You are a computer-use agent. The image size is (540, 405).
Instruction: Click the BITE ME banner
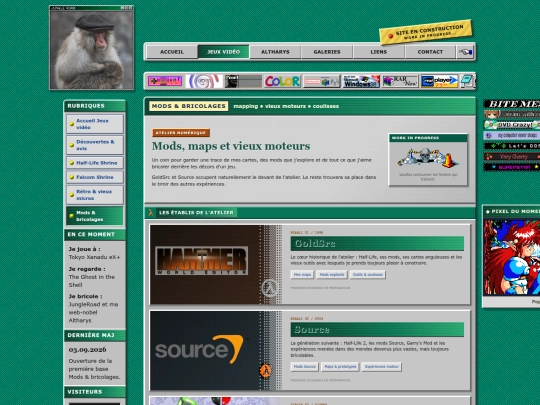pyautogui.click(x=512, y=104)
